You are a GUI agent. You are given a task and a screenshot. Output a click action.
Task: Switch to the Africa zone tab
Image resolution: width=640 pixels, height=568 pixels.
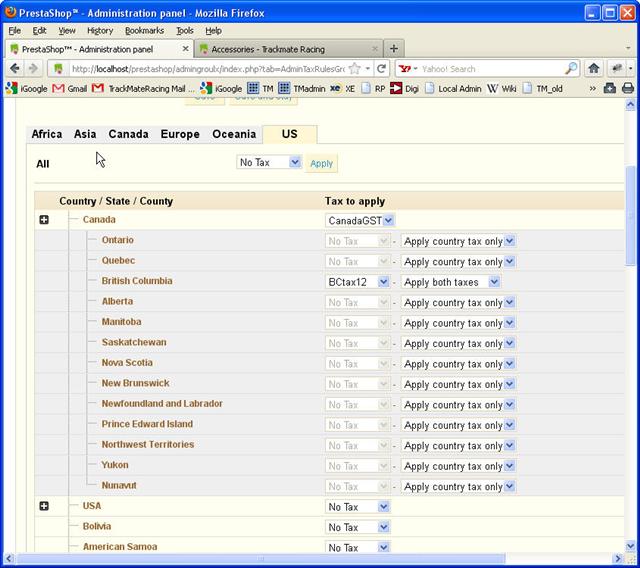point(47,134)
